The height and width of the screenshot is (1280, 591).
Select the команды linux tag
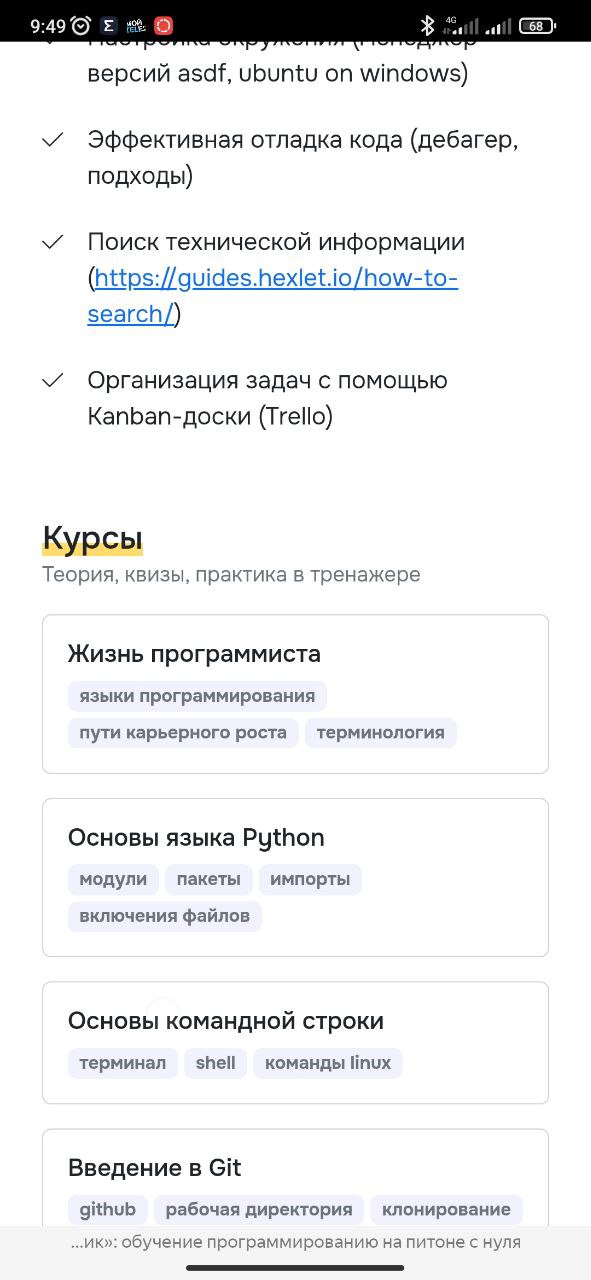coord(328,1063)
